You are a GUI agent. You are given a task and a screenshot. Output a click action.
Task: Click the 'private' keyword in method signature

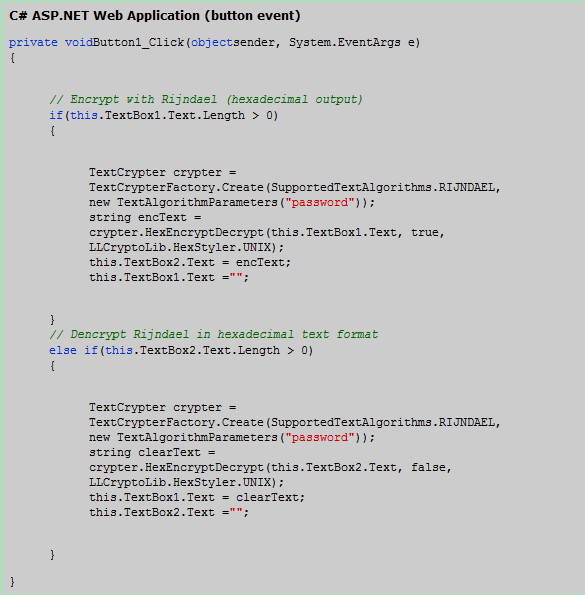pyautogui.click(x=33, y=42)
